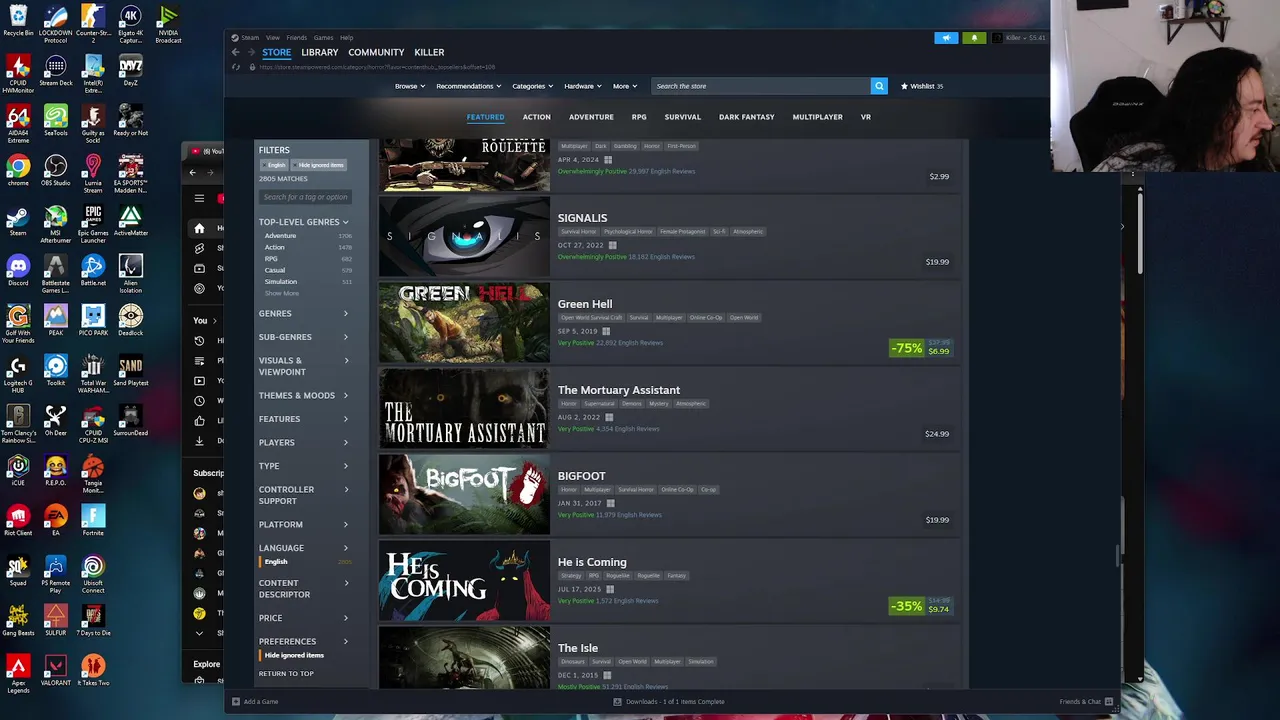Screen dimensions: 1280x720
Task: Uncheck Hide ignored items preference
Action: (294, 655)
